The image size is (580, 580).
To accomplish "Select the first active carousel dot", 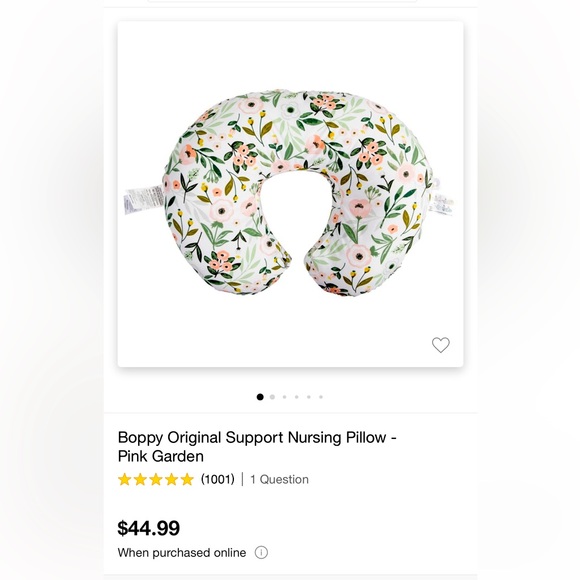I will coord(260,397).
